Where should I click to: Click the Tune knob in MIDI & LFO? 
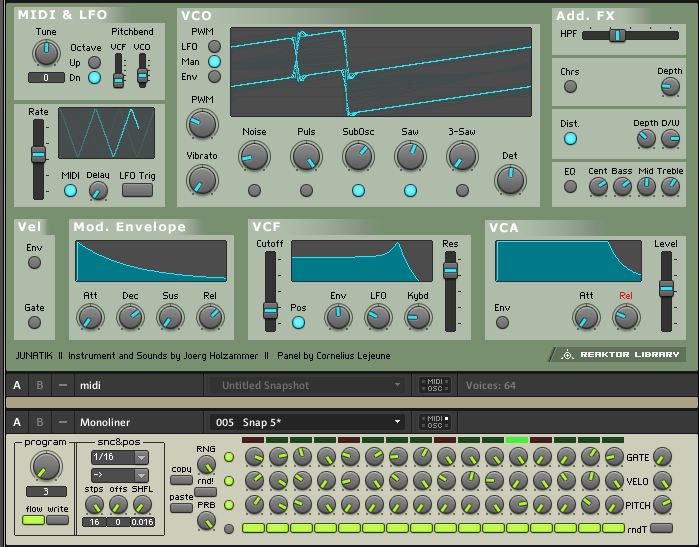coord(46,53)
